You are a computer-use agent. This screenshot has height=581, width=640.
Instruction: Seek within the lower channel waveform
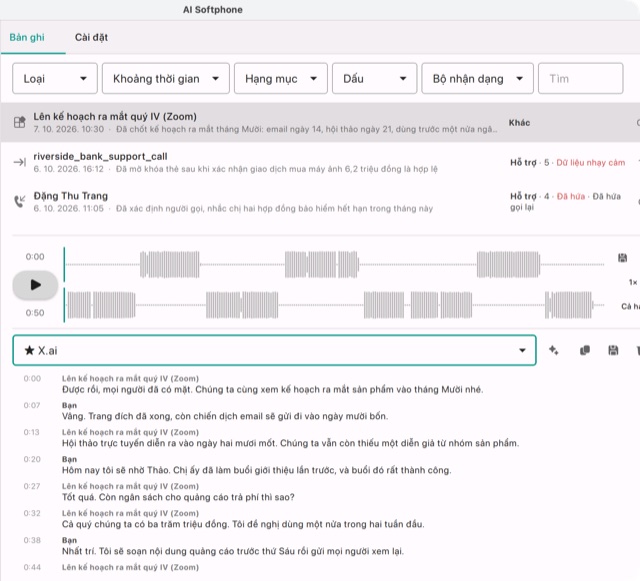click(335, 305)
